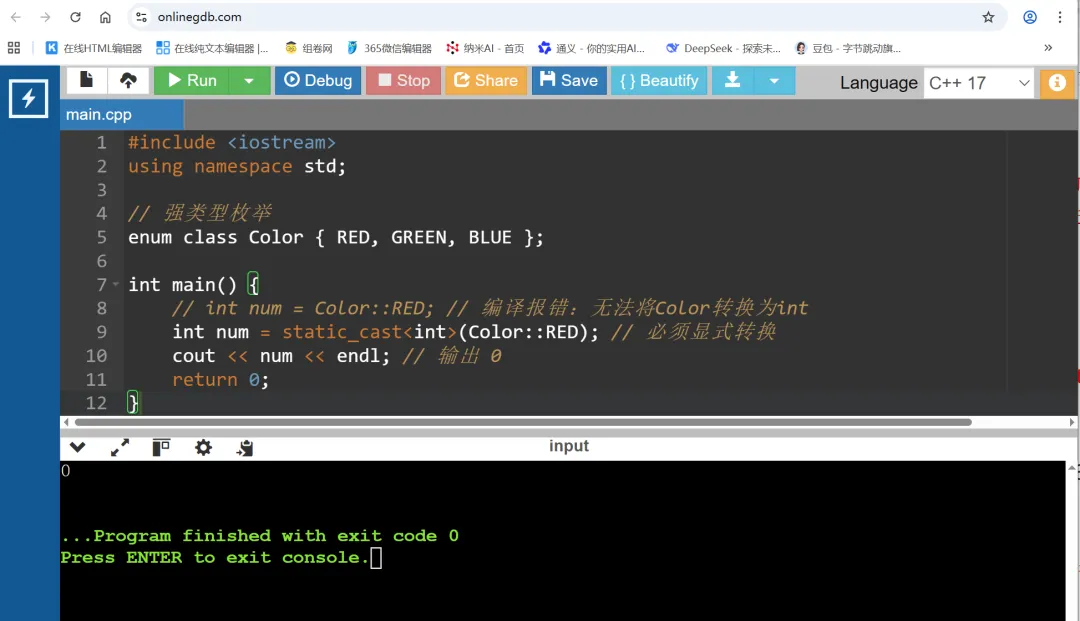
Task: Open the input tab area
Action: [569, 446]
